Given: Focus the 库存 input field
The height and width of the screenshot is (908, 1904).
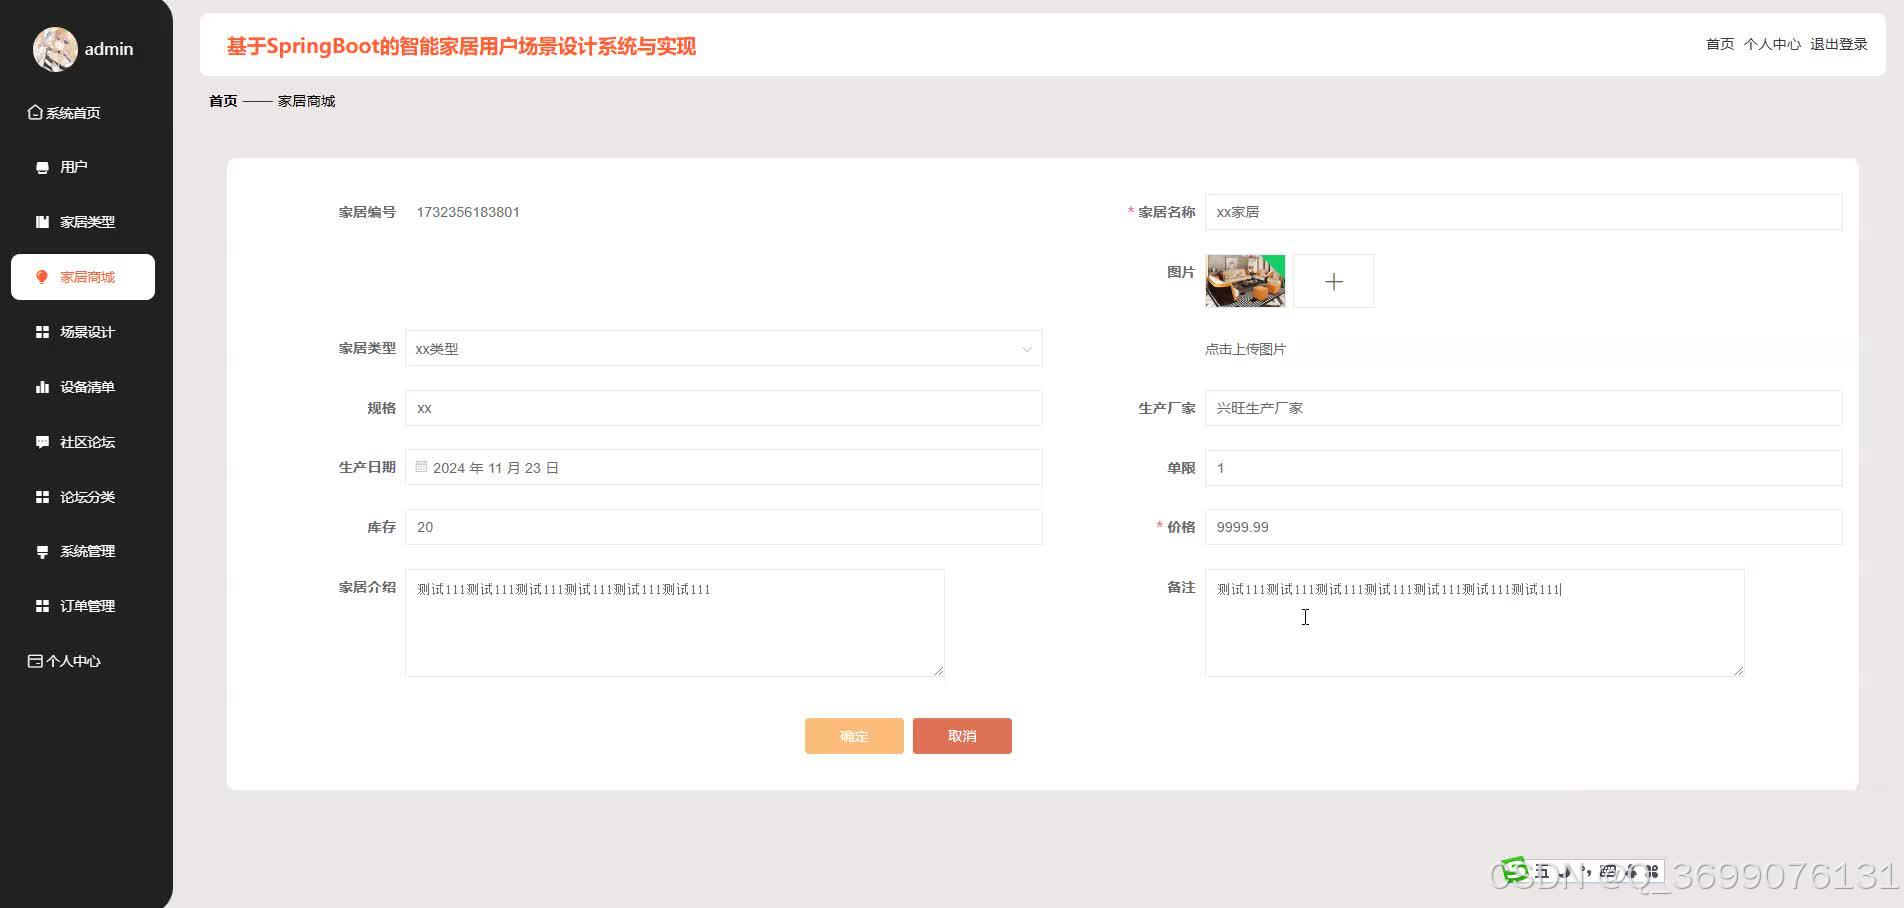Looking at the screenshot, I should [x=723, y=527].
